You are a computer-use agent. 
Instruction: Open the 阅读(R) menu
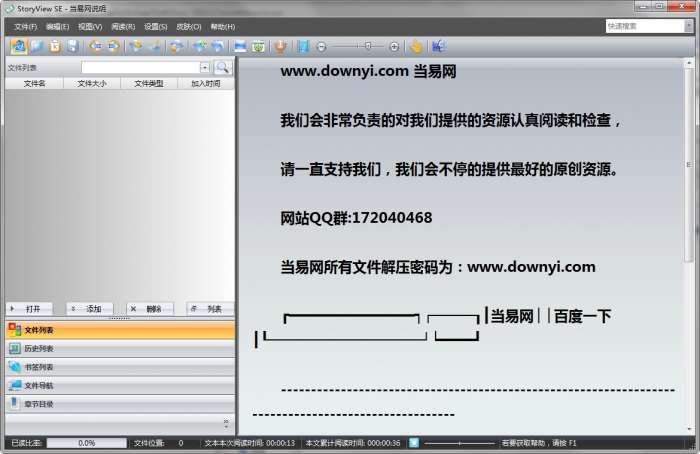tap(123, 27)
